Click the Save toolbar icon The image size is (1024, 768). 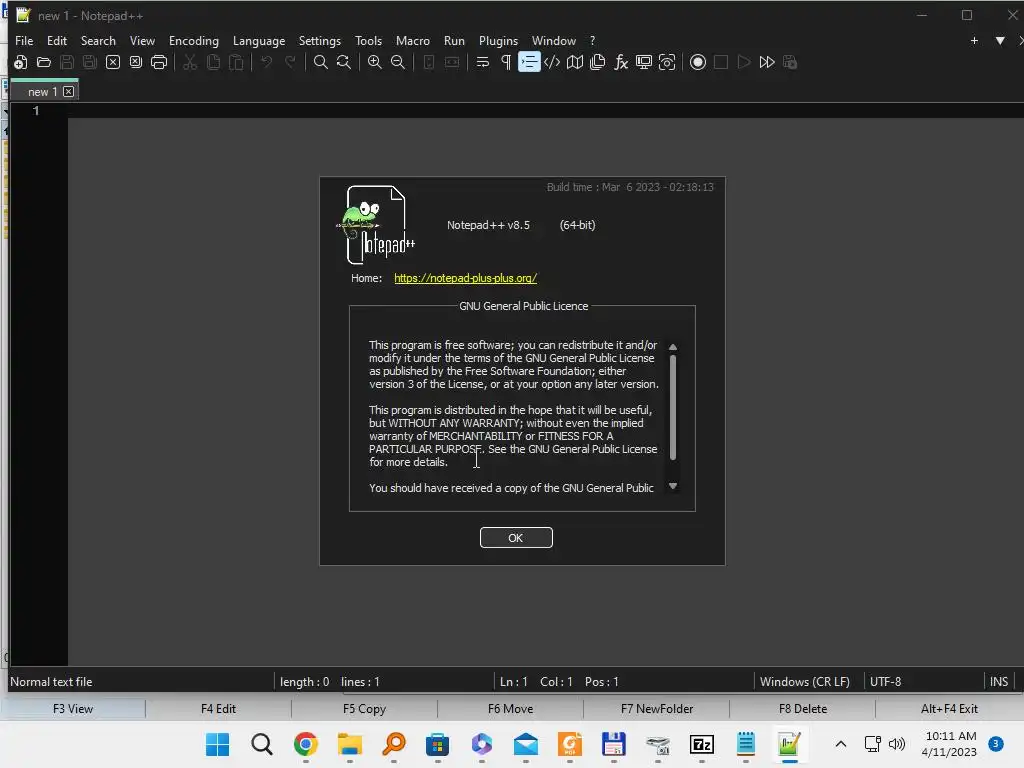pos(67,62)
